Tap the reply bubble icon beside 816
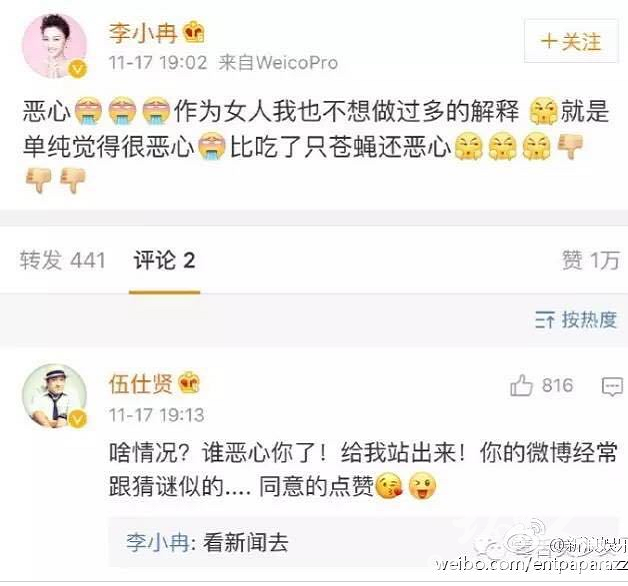The width and height of the screenshot is (628, 586). (612, 387)
